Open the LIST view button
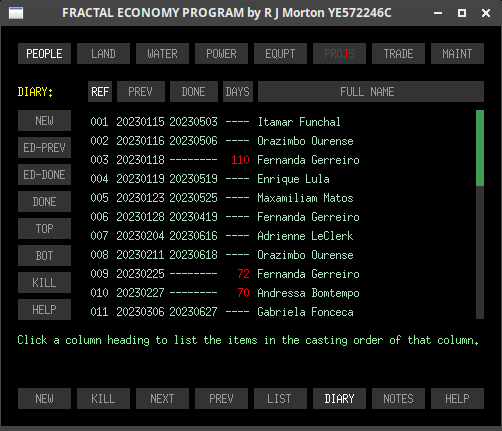Screen dimensions: 502x431 coord(280,398)
